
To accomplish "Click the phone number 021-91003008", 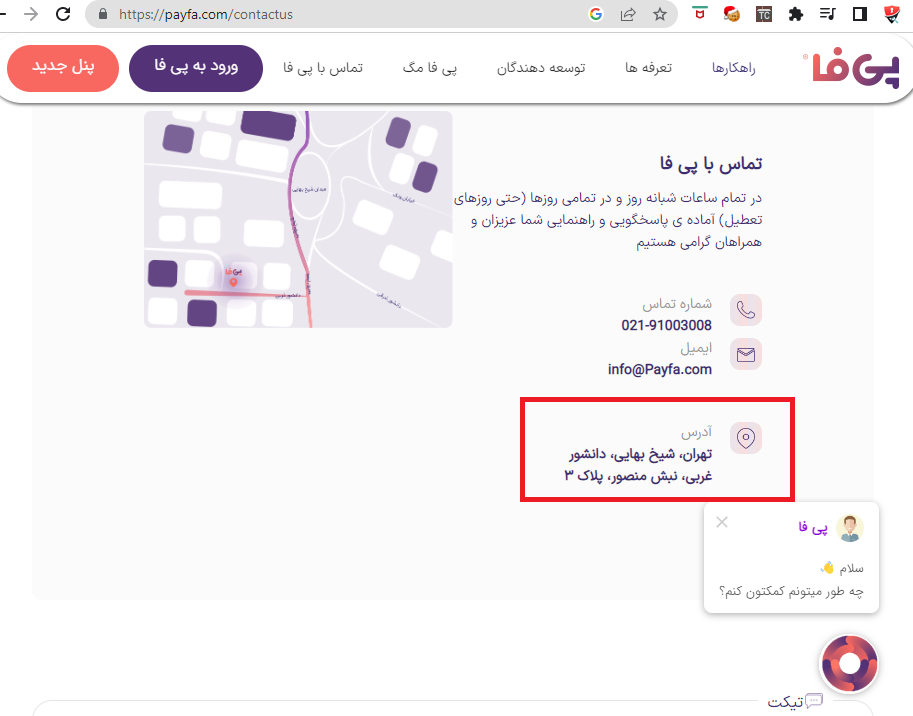I will click(x=666, y=325).
